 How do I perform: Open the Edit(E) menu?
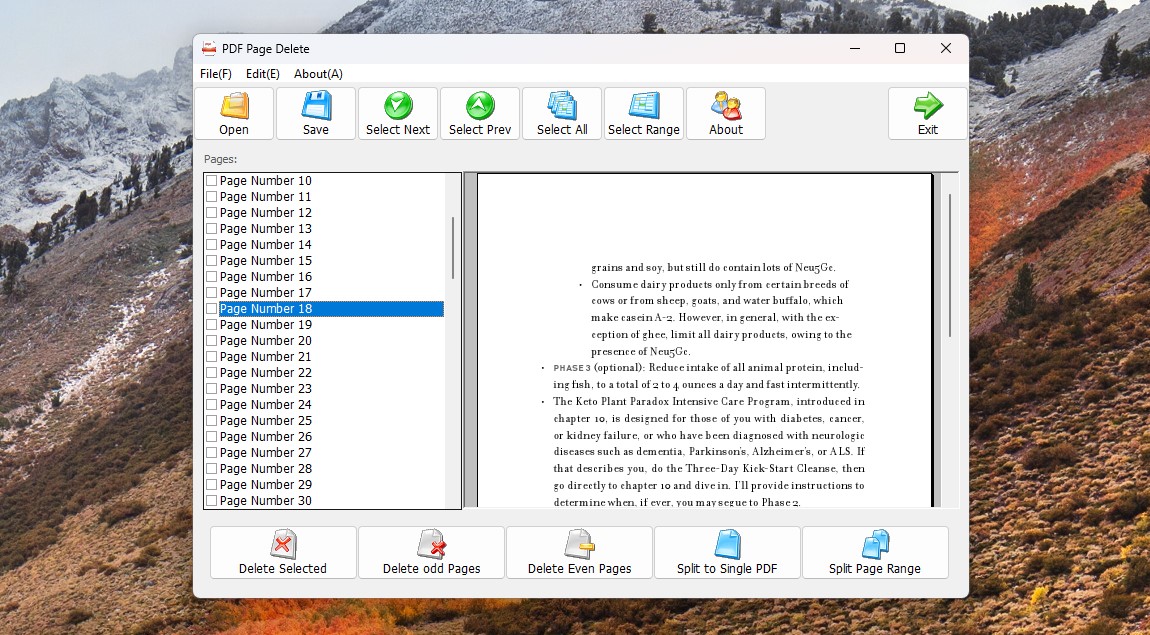pos(263,74)
